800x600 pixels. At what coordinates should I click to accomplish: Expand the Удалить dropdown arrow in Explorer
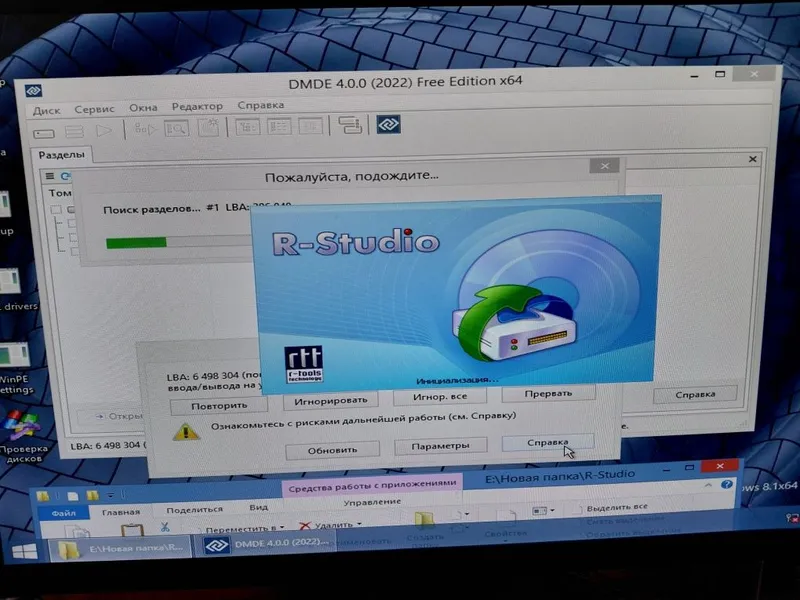pyautogui.click(x=359, y=523)
